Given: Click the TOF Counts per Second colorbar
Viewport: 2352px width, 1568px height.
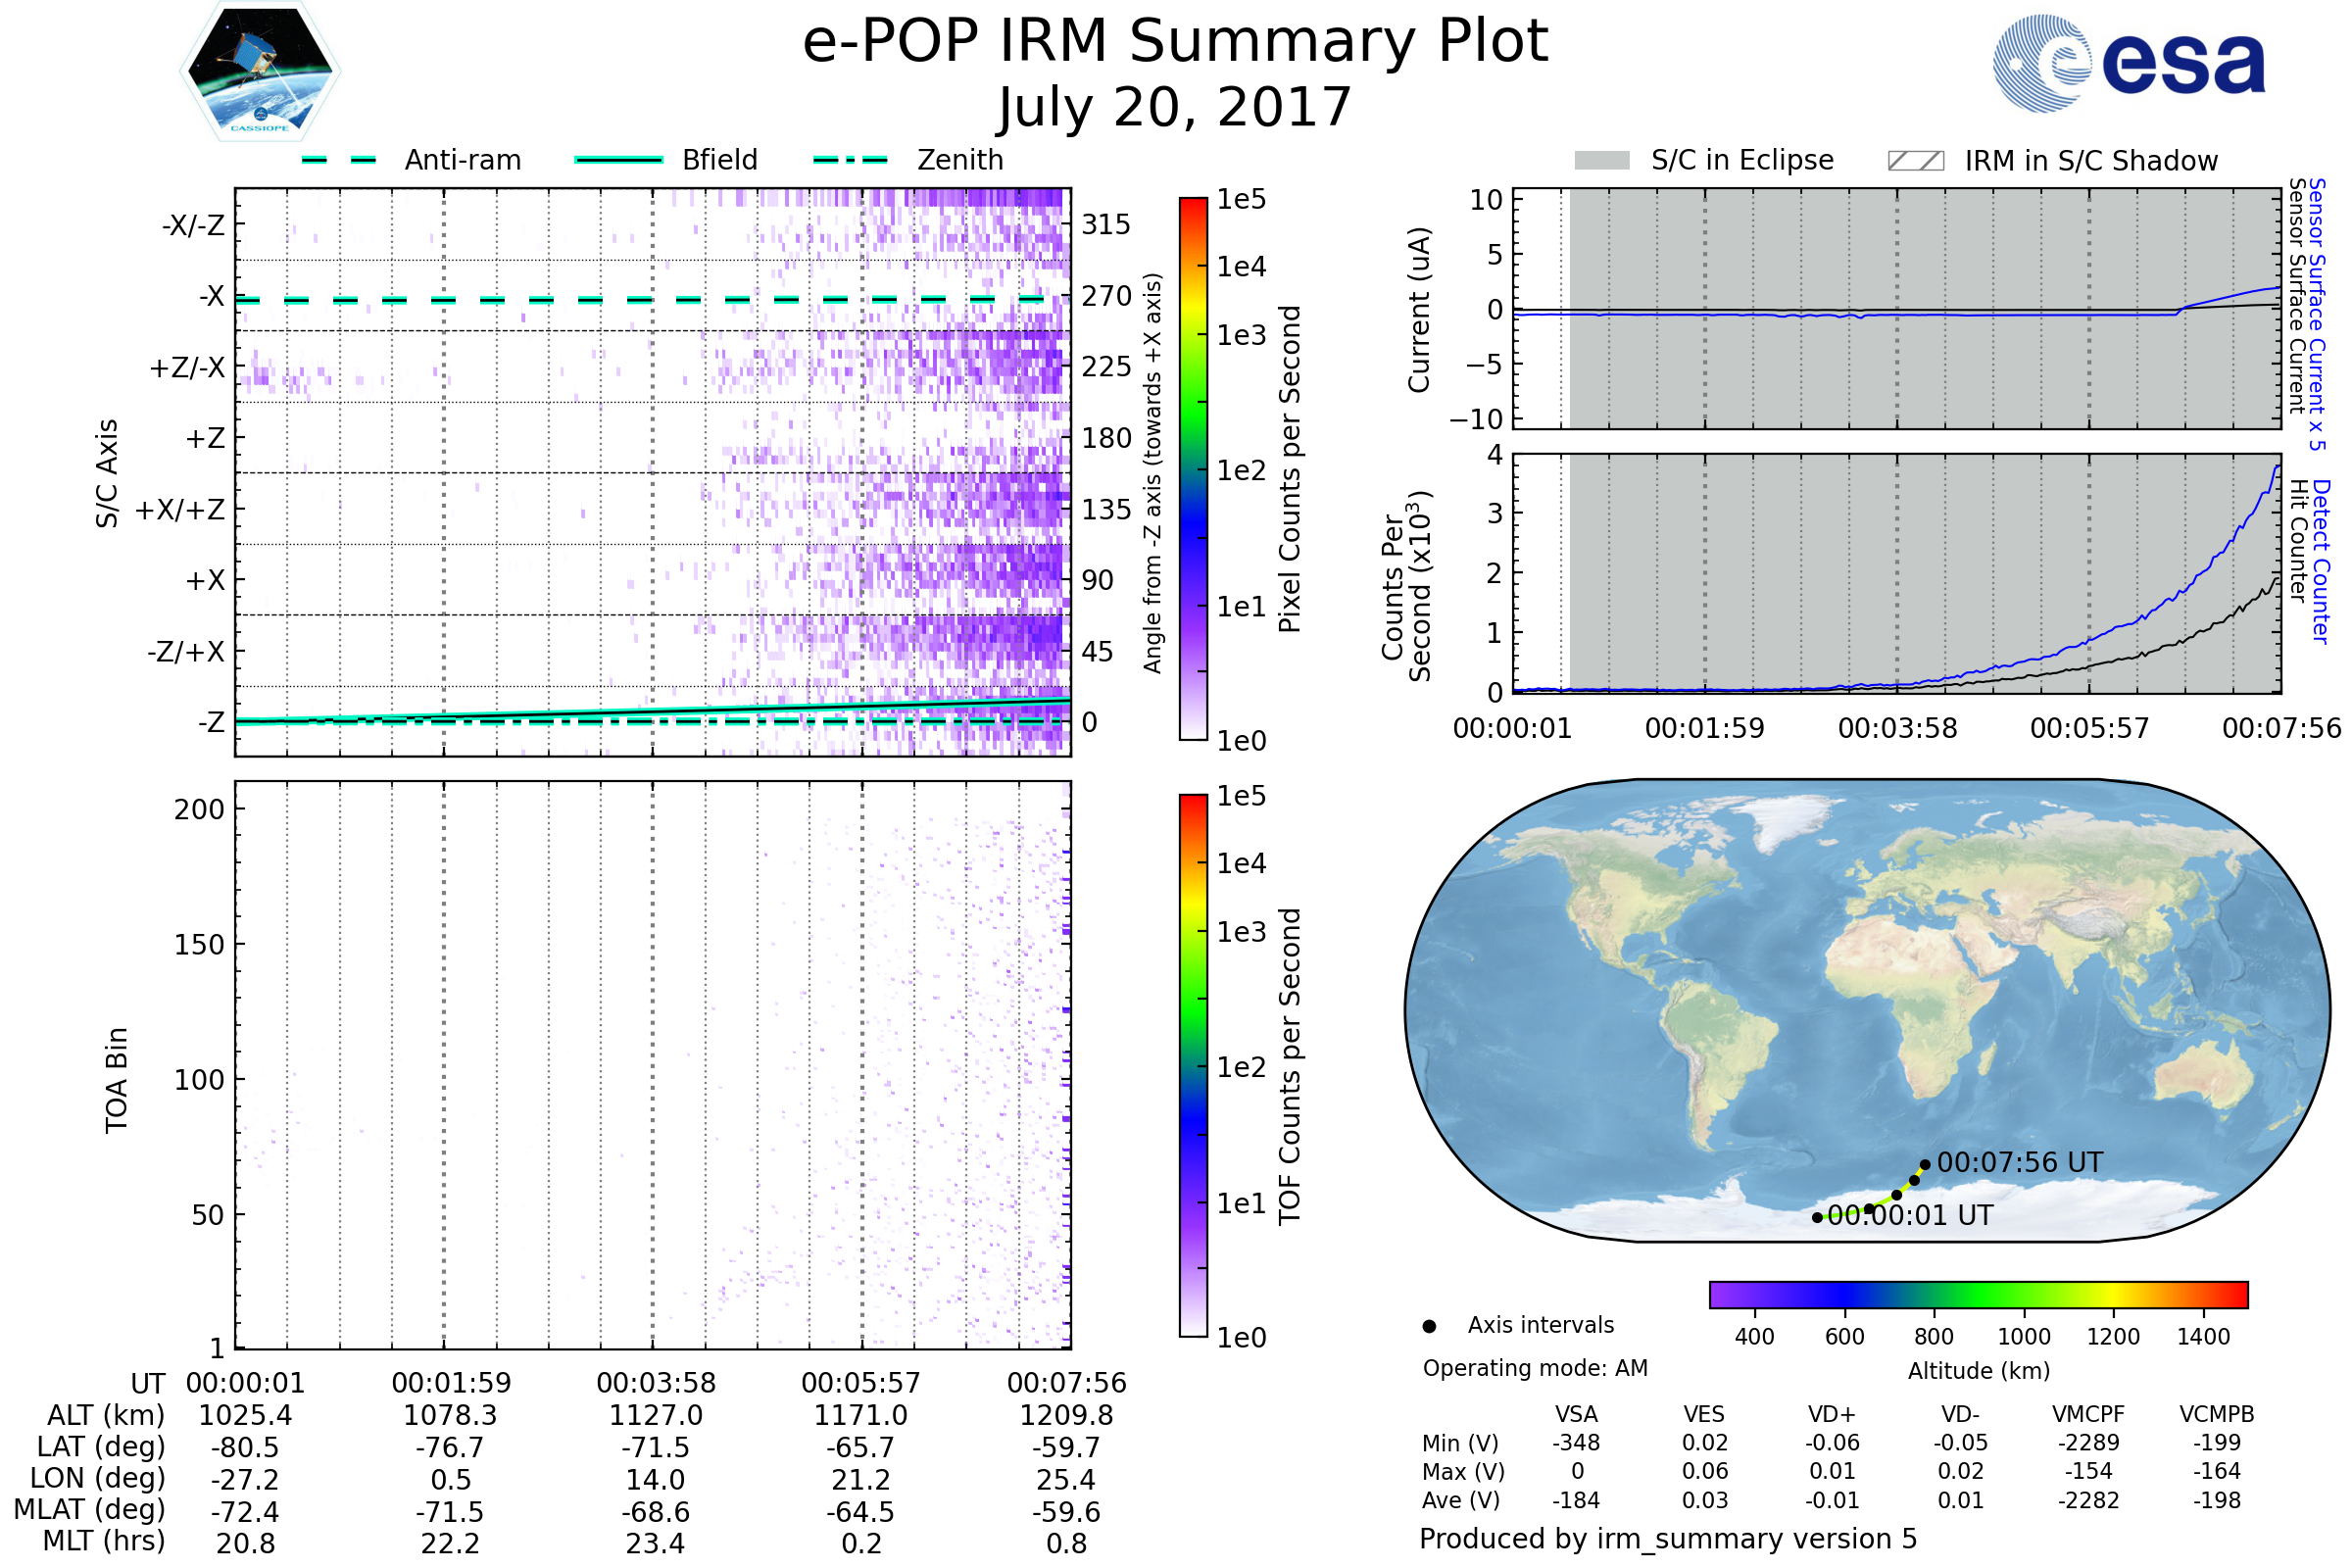Looking at the screenshot, I should click(x=1193, y=1066).
